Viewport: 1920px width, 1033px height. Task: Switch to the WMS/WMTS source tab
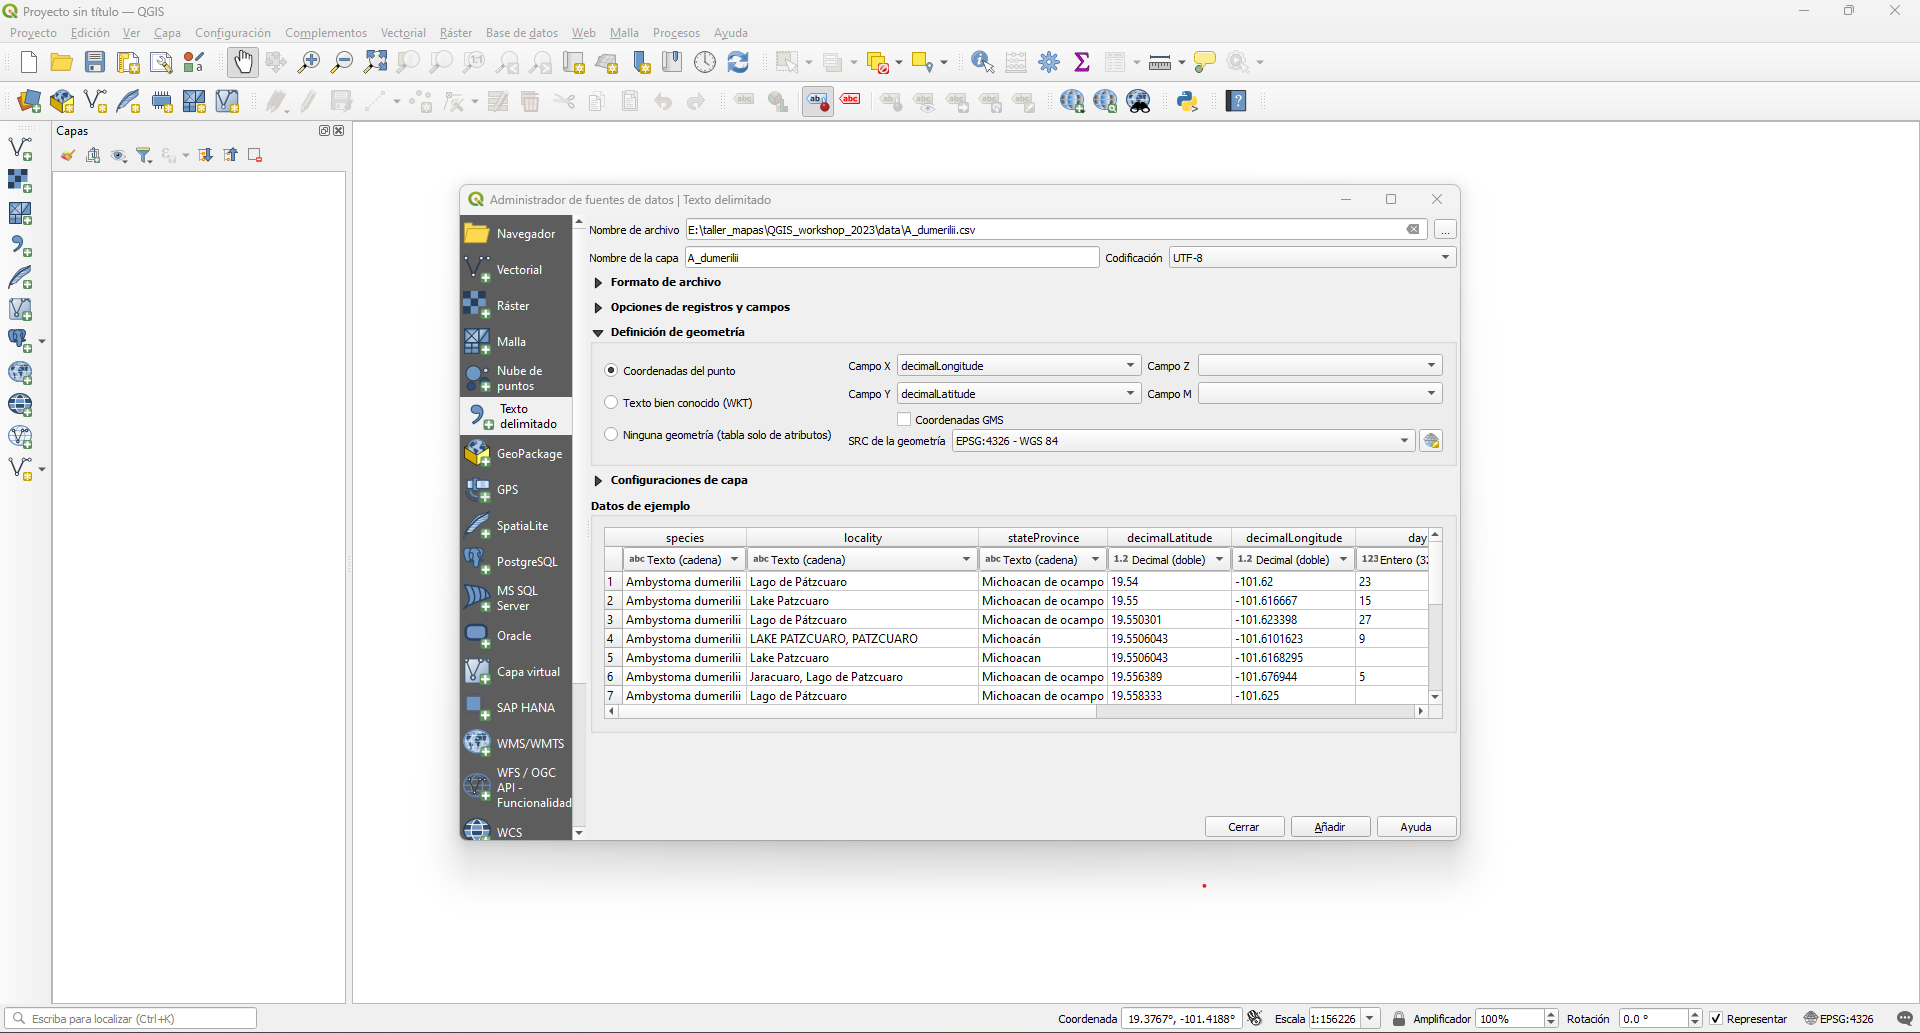pos(516,743)
